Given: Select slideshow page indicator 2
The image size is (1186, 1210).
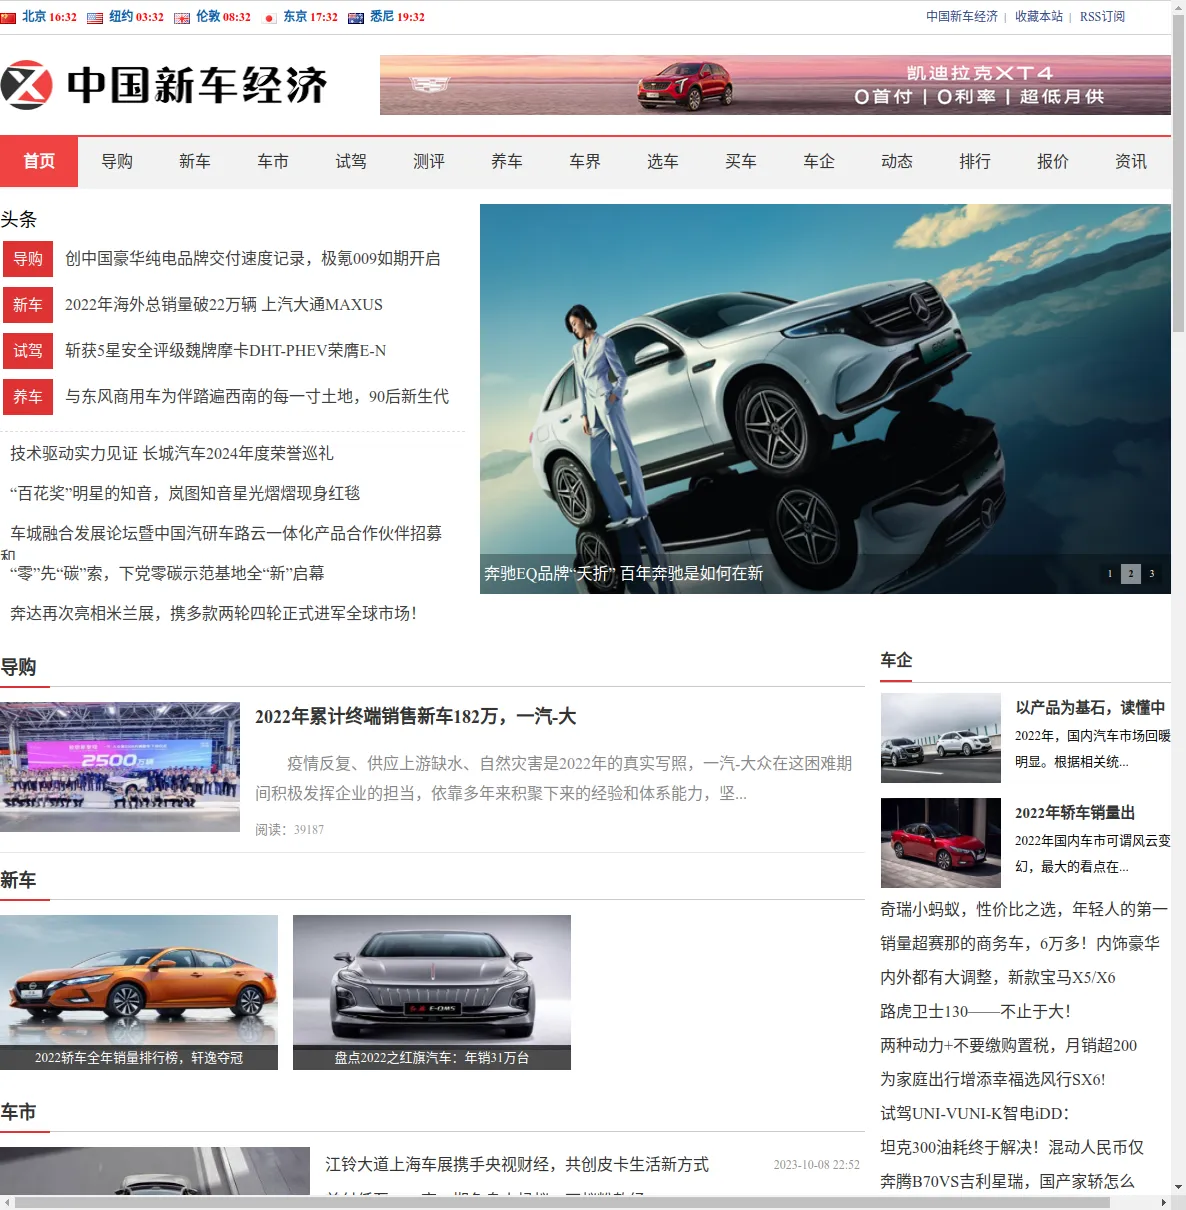Looking at the screenshot, I should 1131,574.
